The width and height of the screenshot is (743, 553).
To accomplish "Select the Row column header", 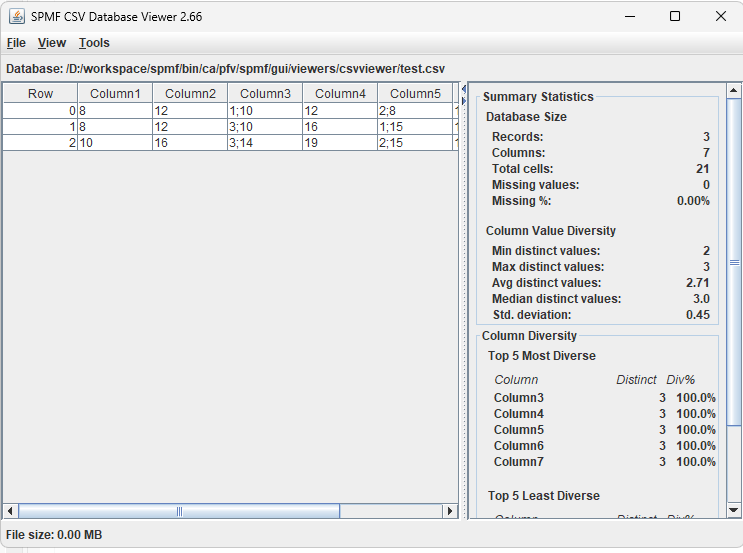I will (x=40, y=93).
